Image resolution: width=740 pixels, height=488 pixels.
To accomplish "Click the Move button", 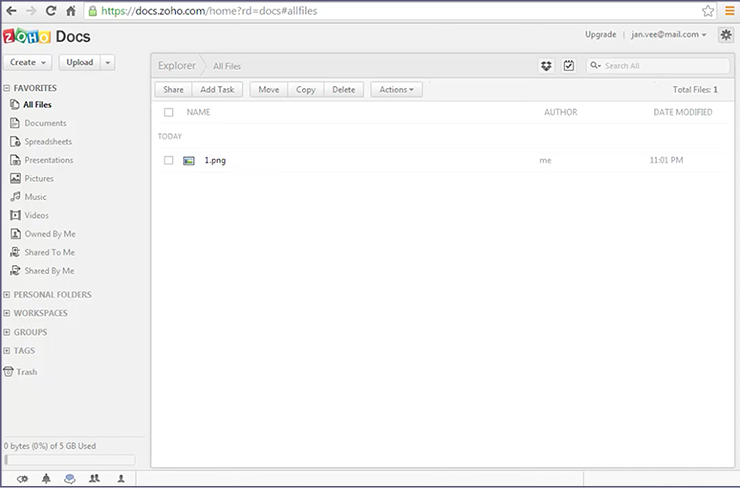I will (269, 90).
